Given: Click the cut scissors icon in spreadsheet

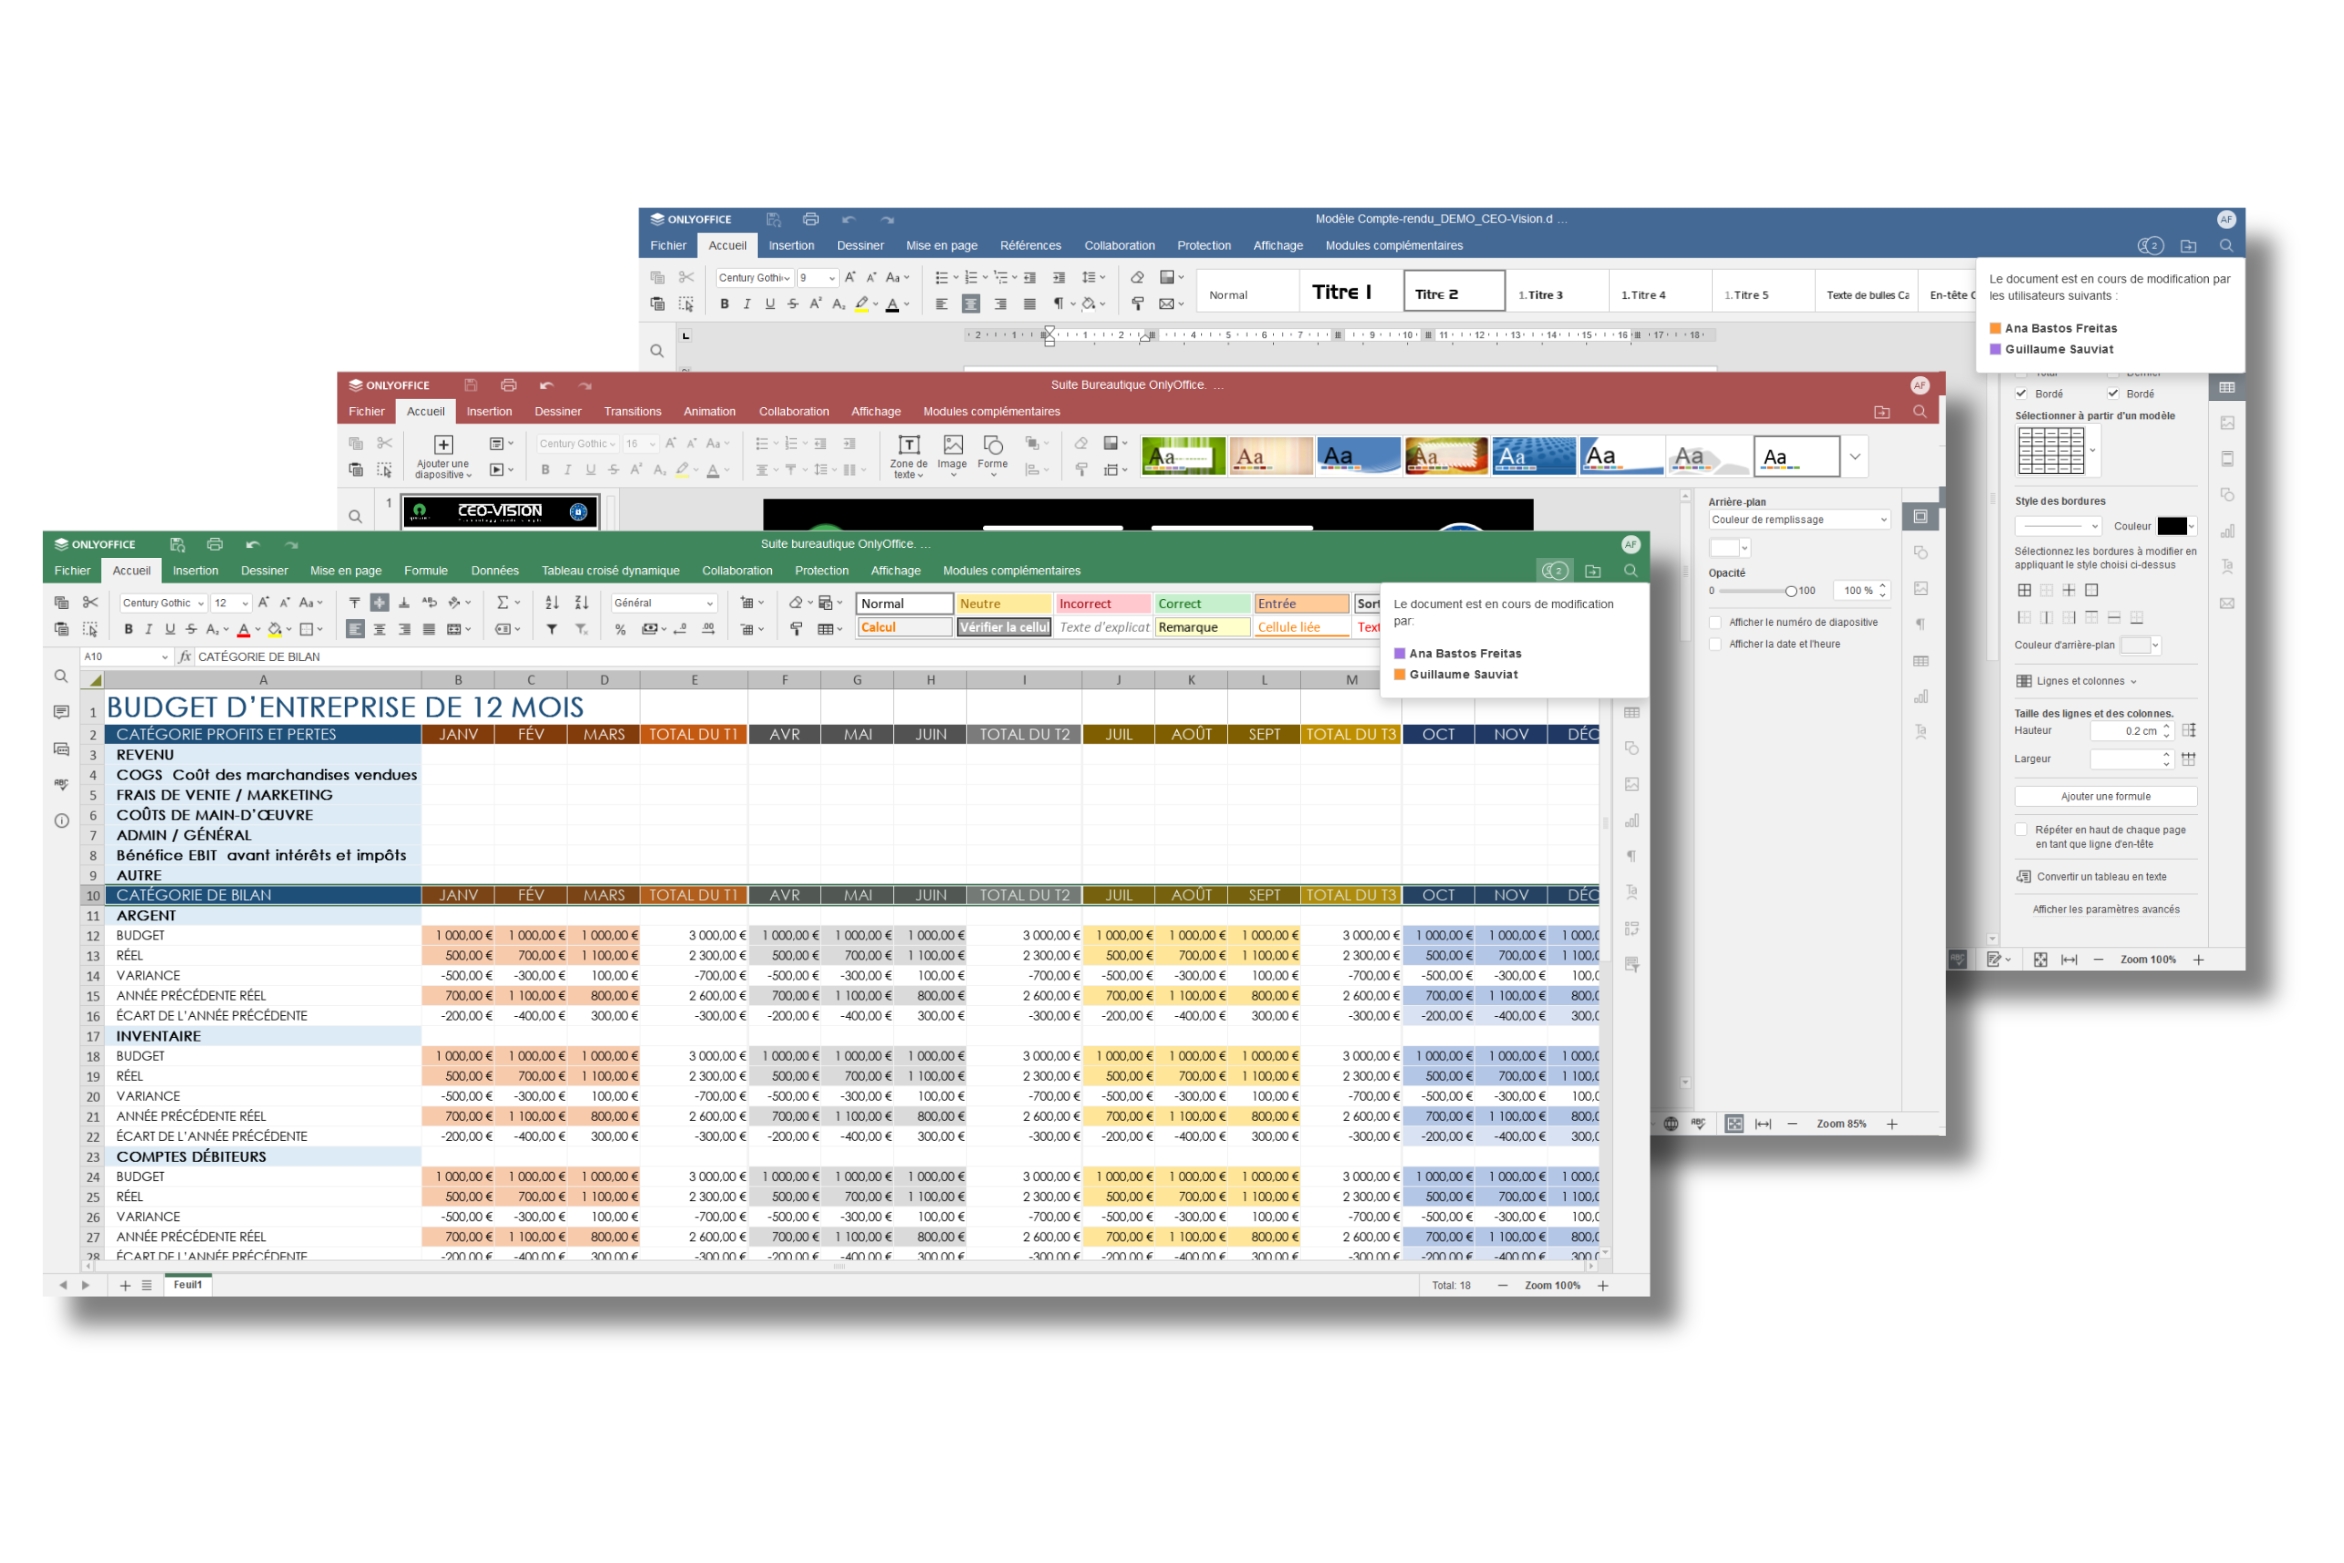Looking at the screenshot, I should tap(90, 602).
